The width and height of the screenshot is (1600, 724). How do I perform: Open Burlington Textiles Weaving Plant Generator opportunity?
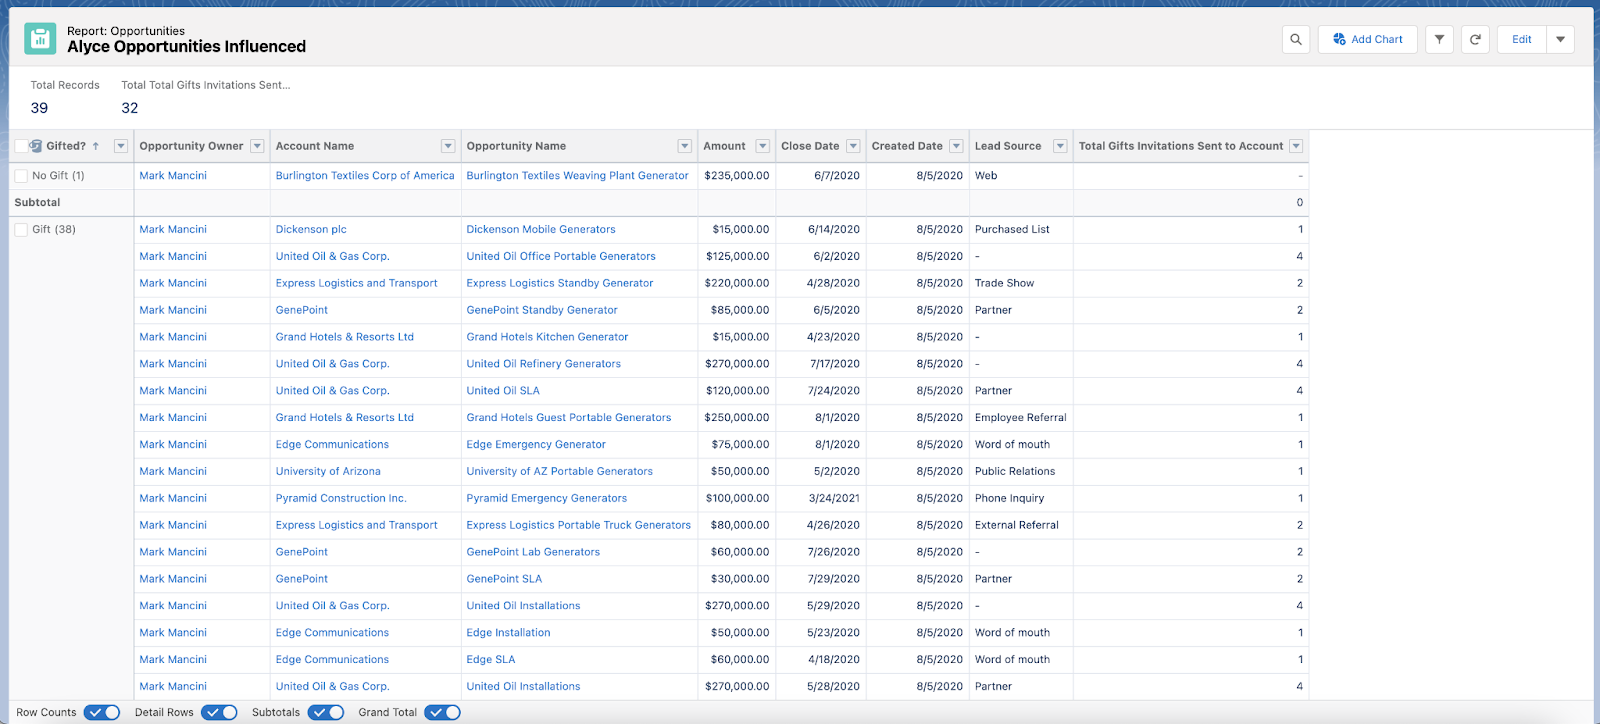pos(577,176)
